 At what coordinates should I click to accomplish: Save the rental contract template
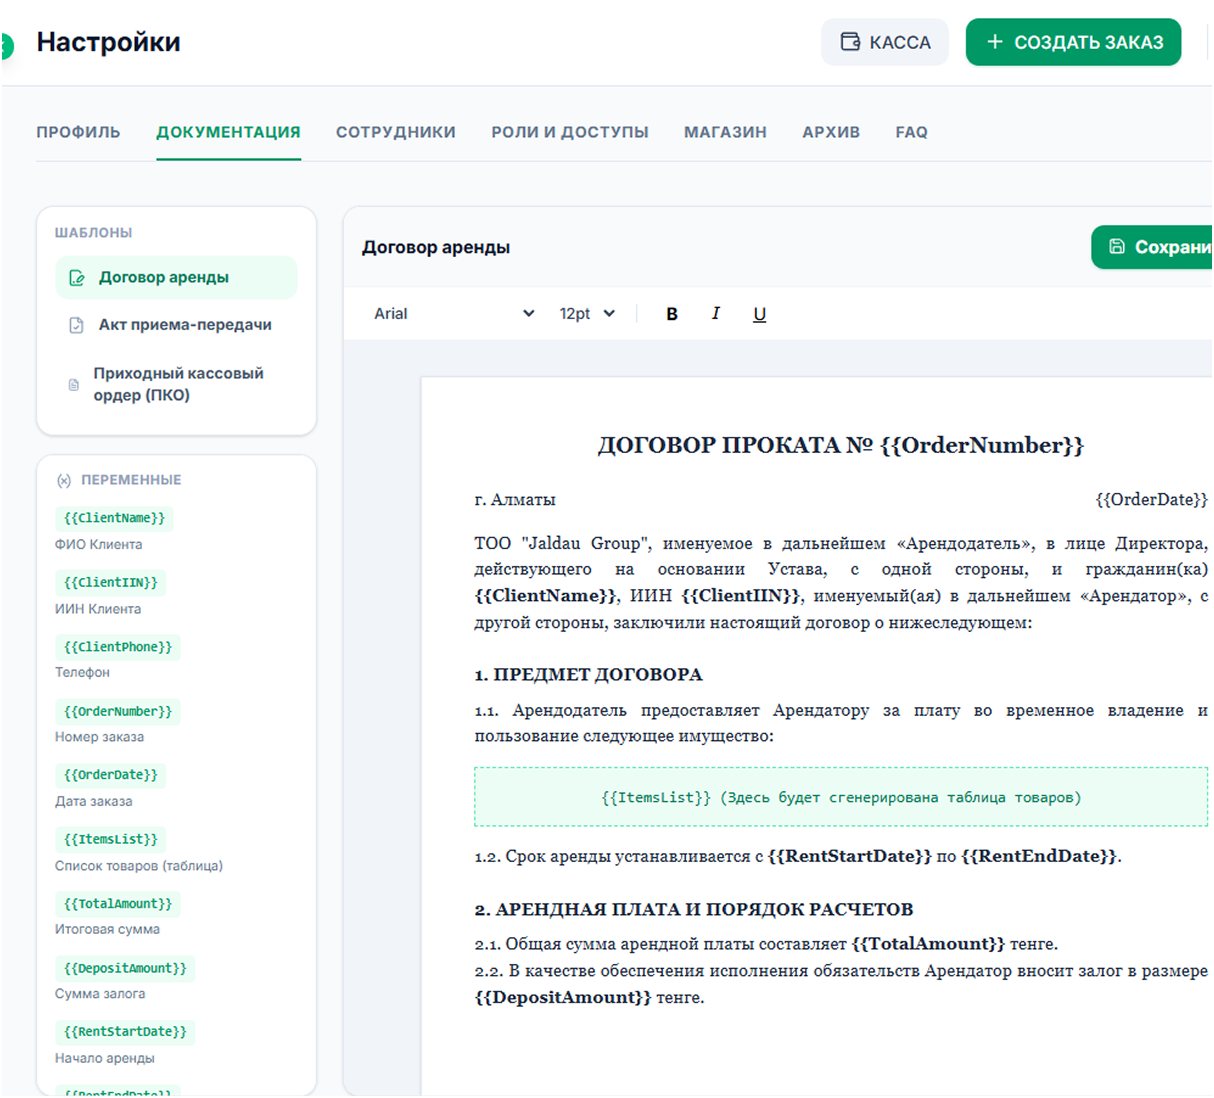pos(1152,247)
